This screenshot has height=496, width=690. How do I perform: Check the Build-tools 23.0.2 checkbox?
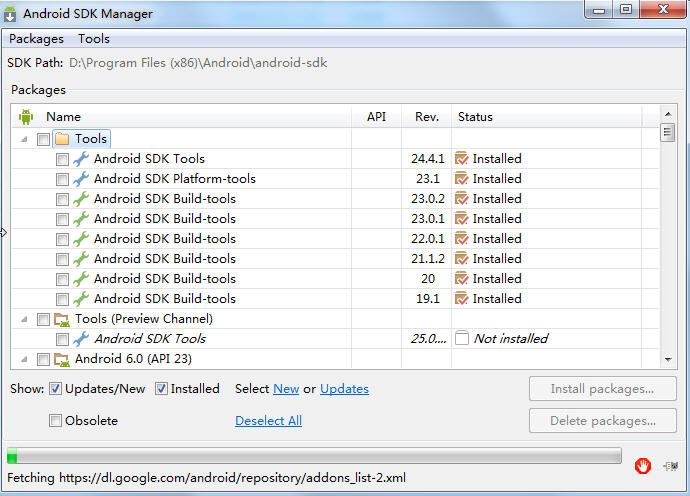click(x=62, y=199)
